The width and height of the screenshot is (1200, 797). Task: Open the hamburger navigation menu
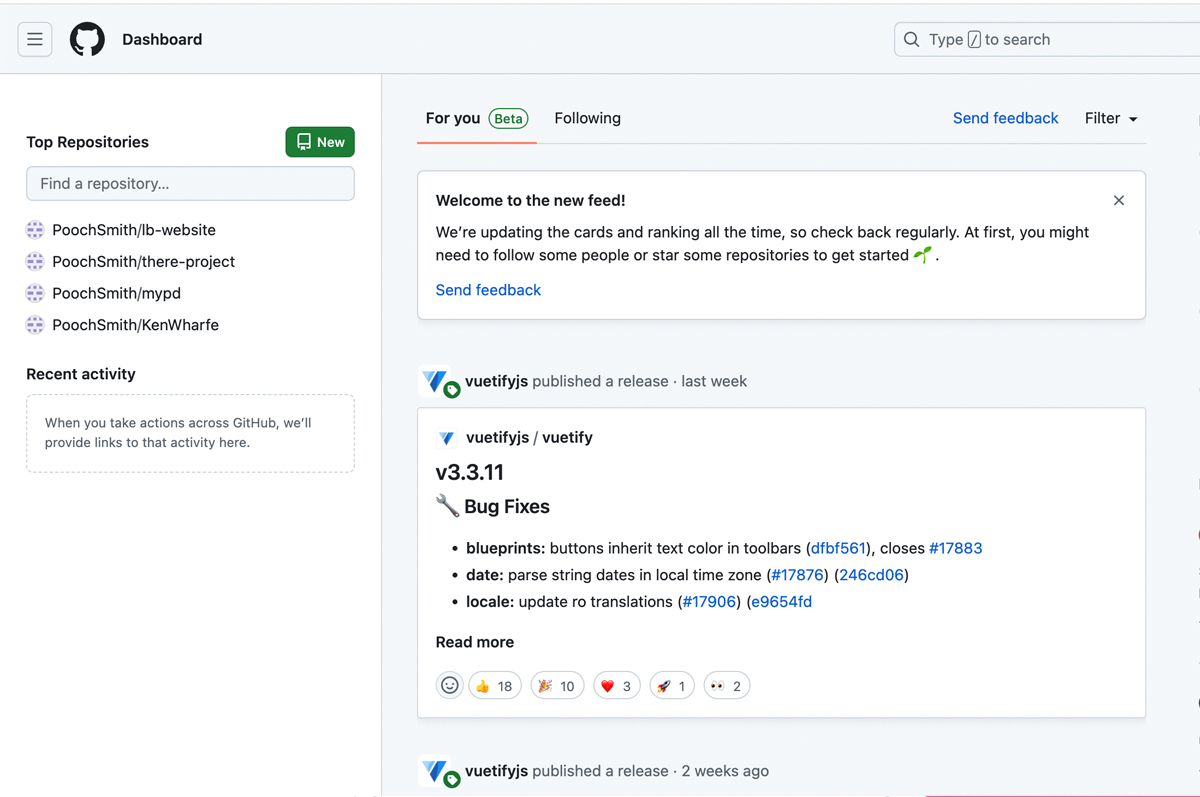(35, 40)
